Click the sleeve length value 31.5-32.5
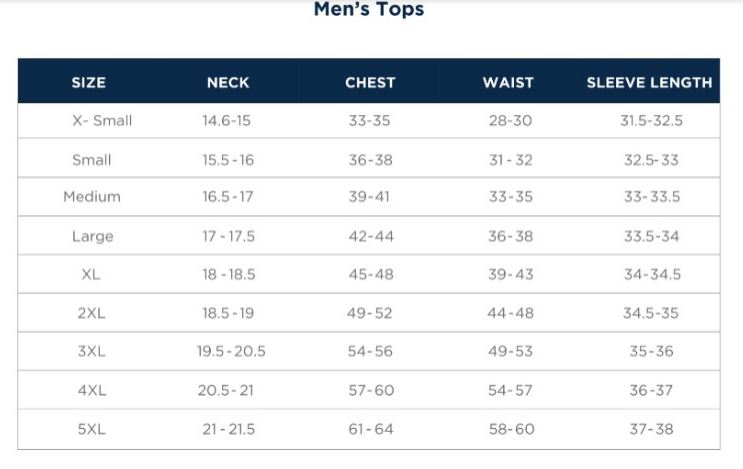 pyautogui.click(x=652, y=120)
